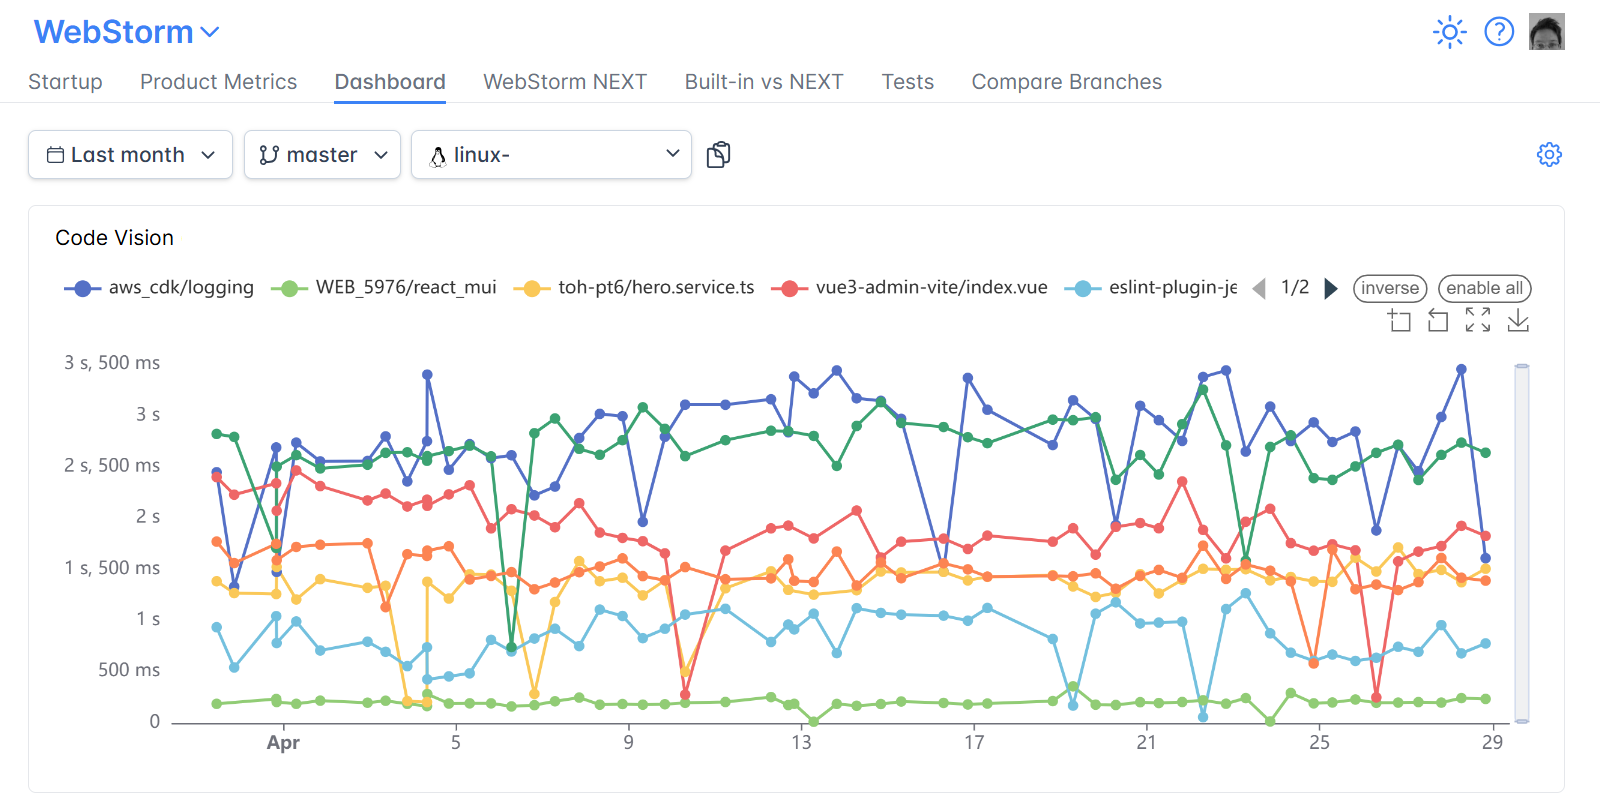Click the 21 x-axis date label

point(1146,742)
